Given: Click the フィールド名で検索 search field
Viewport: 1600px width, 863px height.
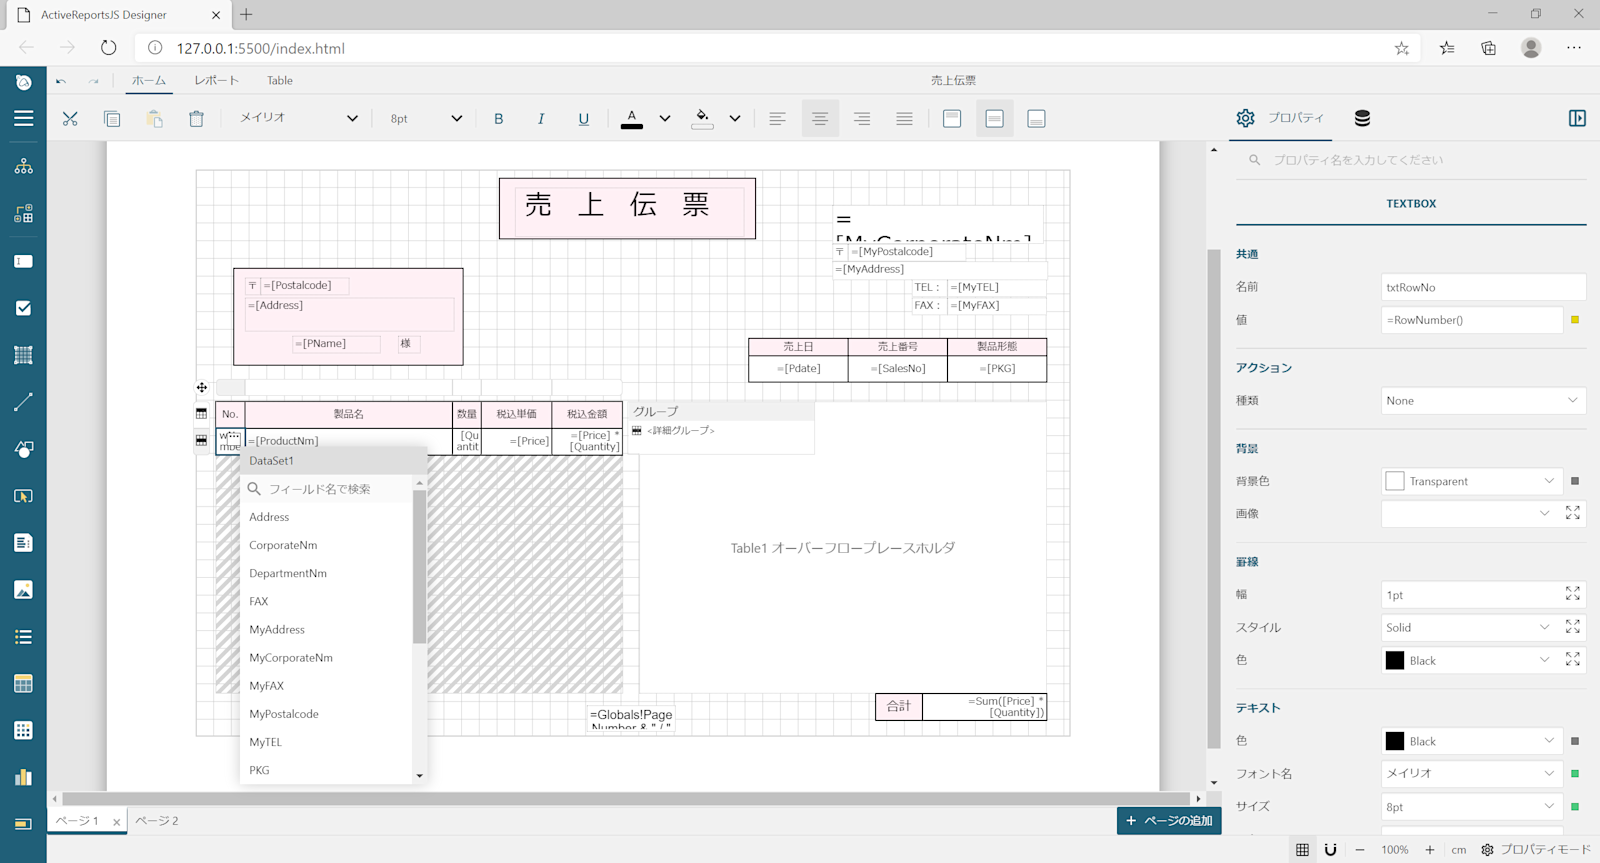Looking at the screenshot, I should [326, 489].
